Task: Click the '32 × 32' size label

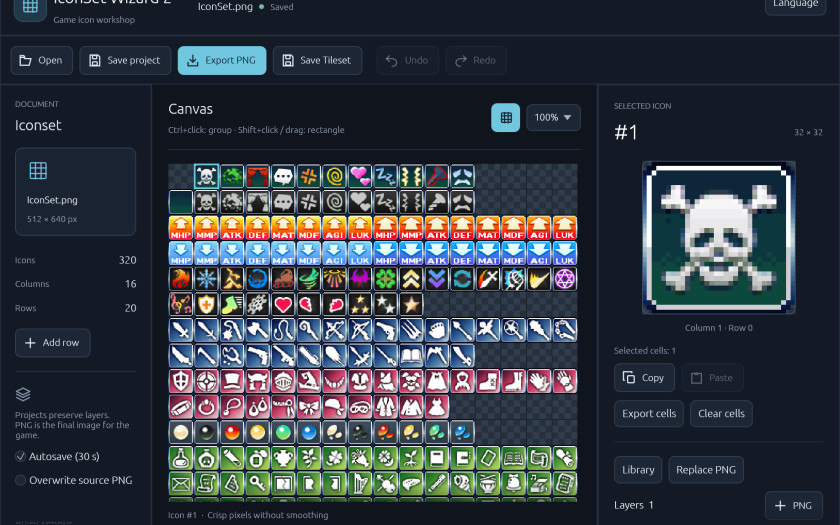Action: tap(808, 132)
